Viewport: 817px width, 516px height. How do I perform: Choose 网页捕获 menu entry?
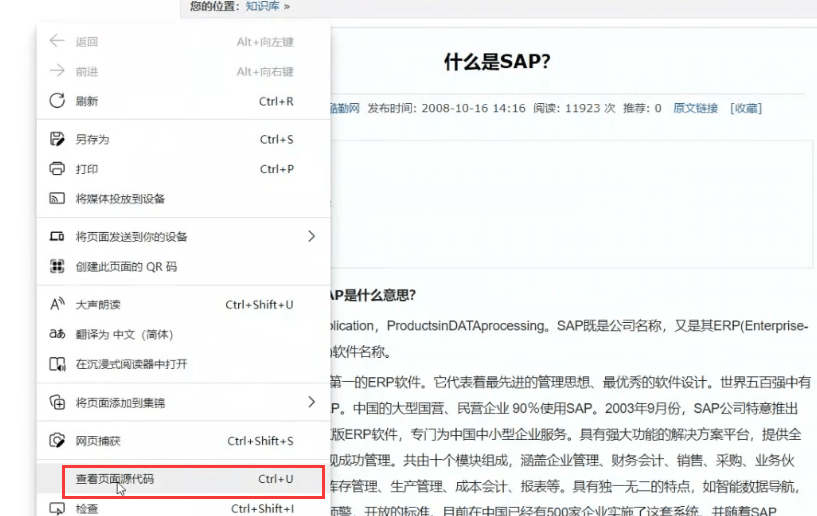point(183,441)
